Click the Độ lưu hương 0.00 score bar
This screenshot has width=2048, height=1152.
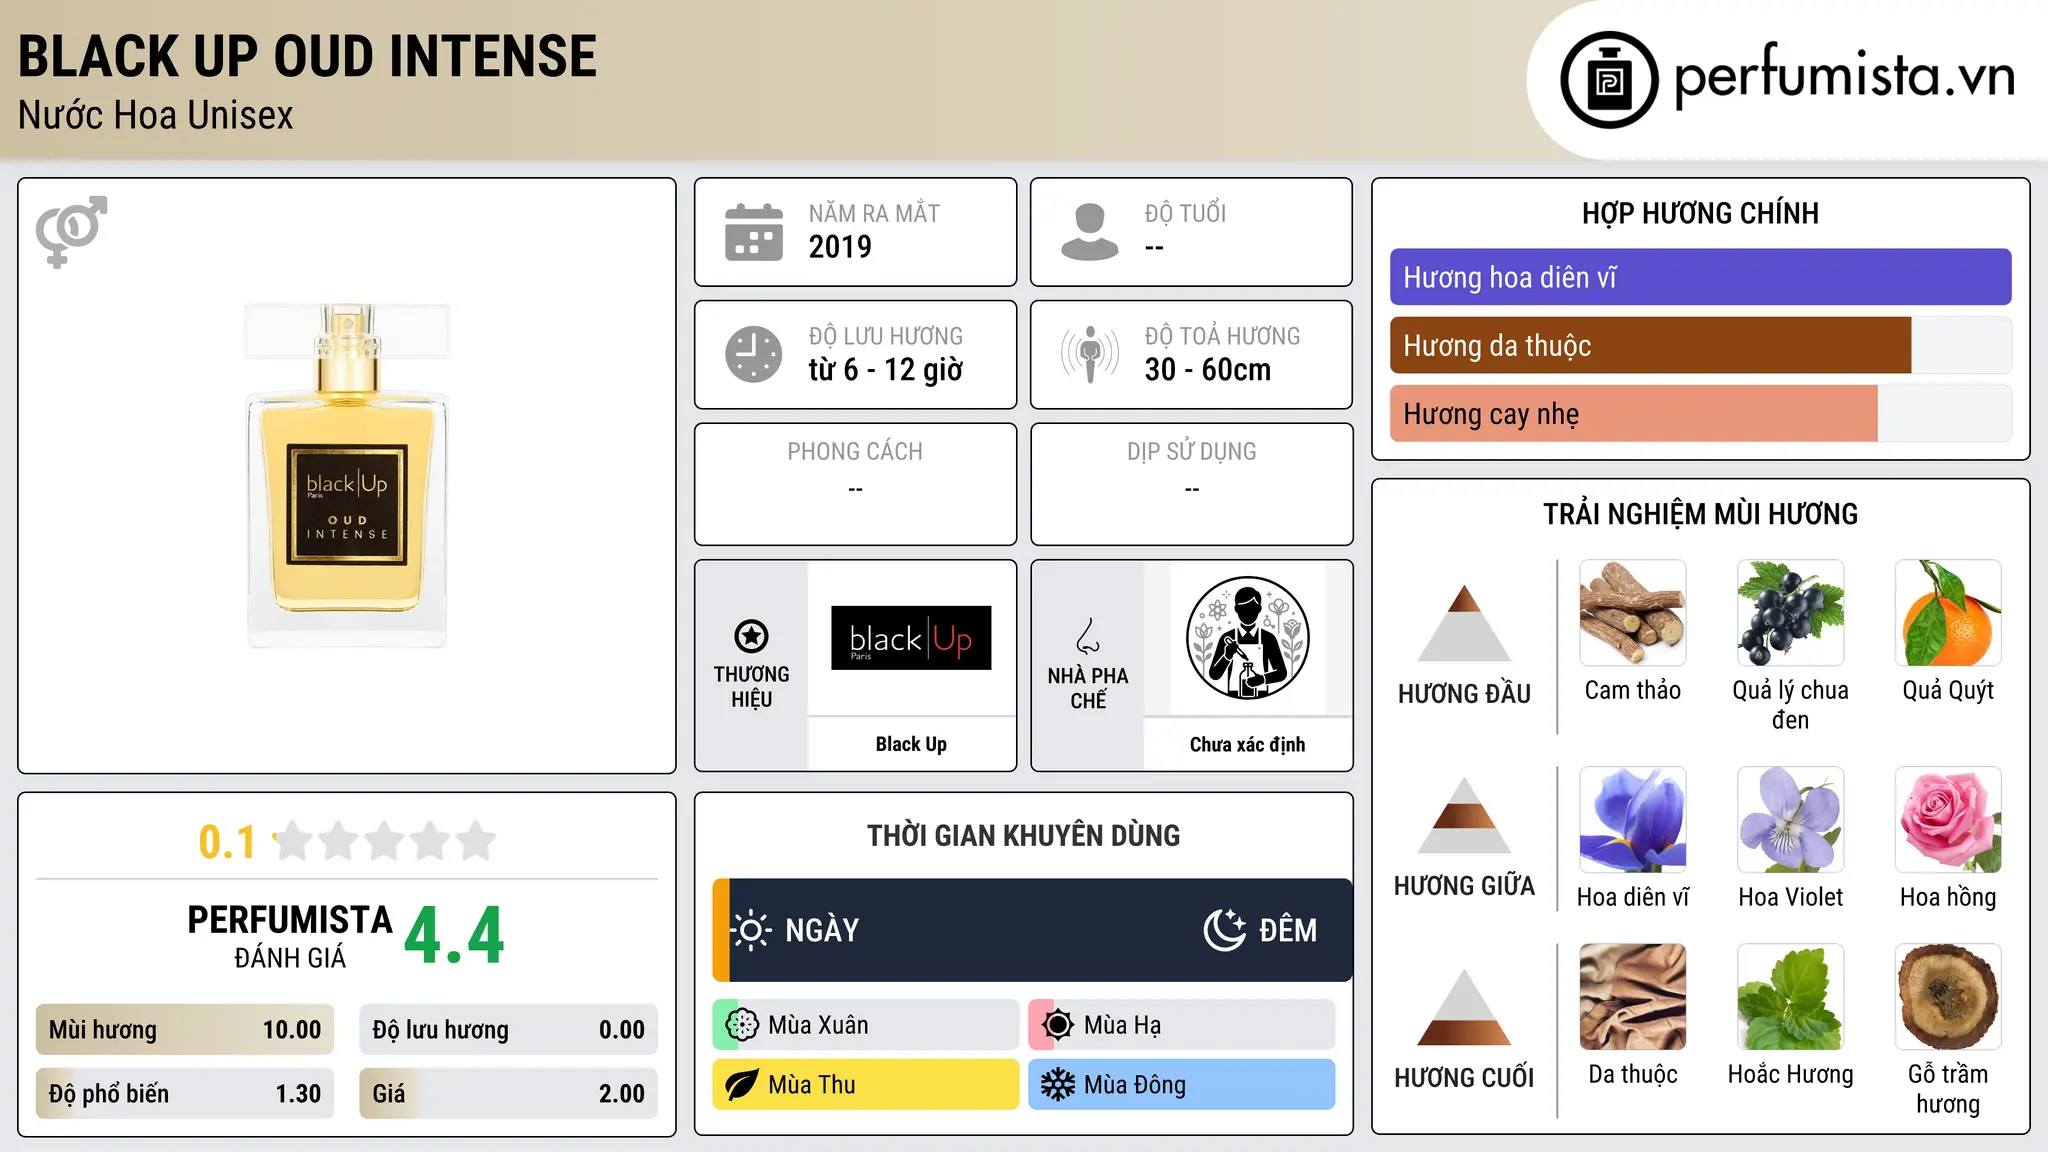click(x=508, y=1030)
